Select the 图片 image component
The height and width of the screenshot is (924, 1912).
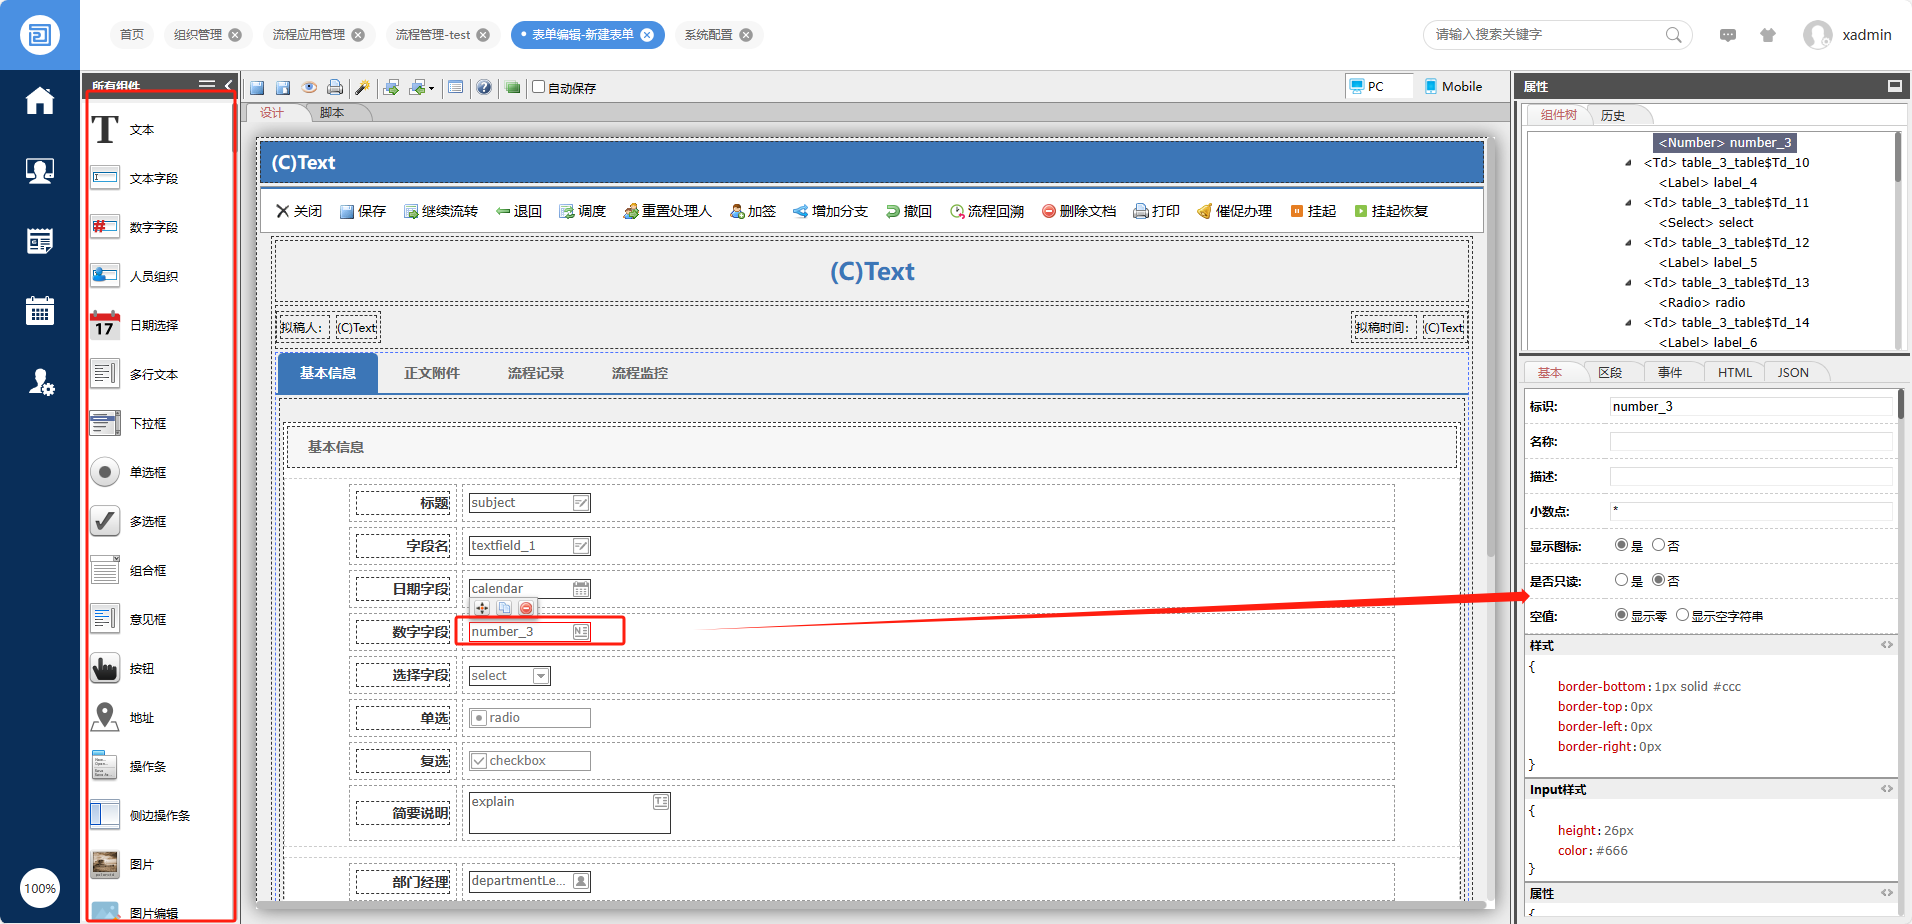(105, 864)
